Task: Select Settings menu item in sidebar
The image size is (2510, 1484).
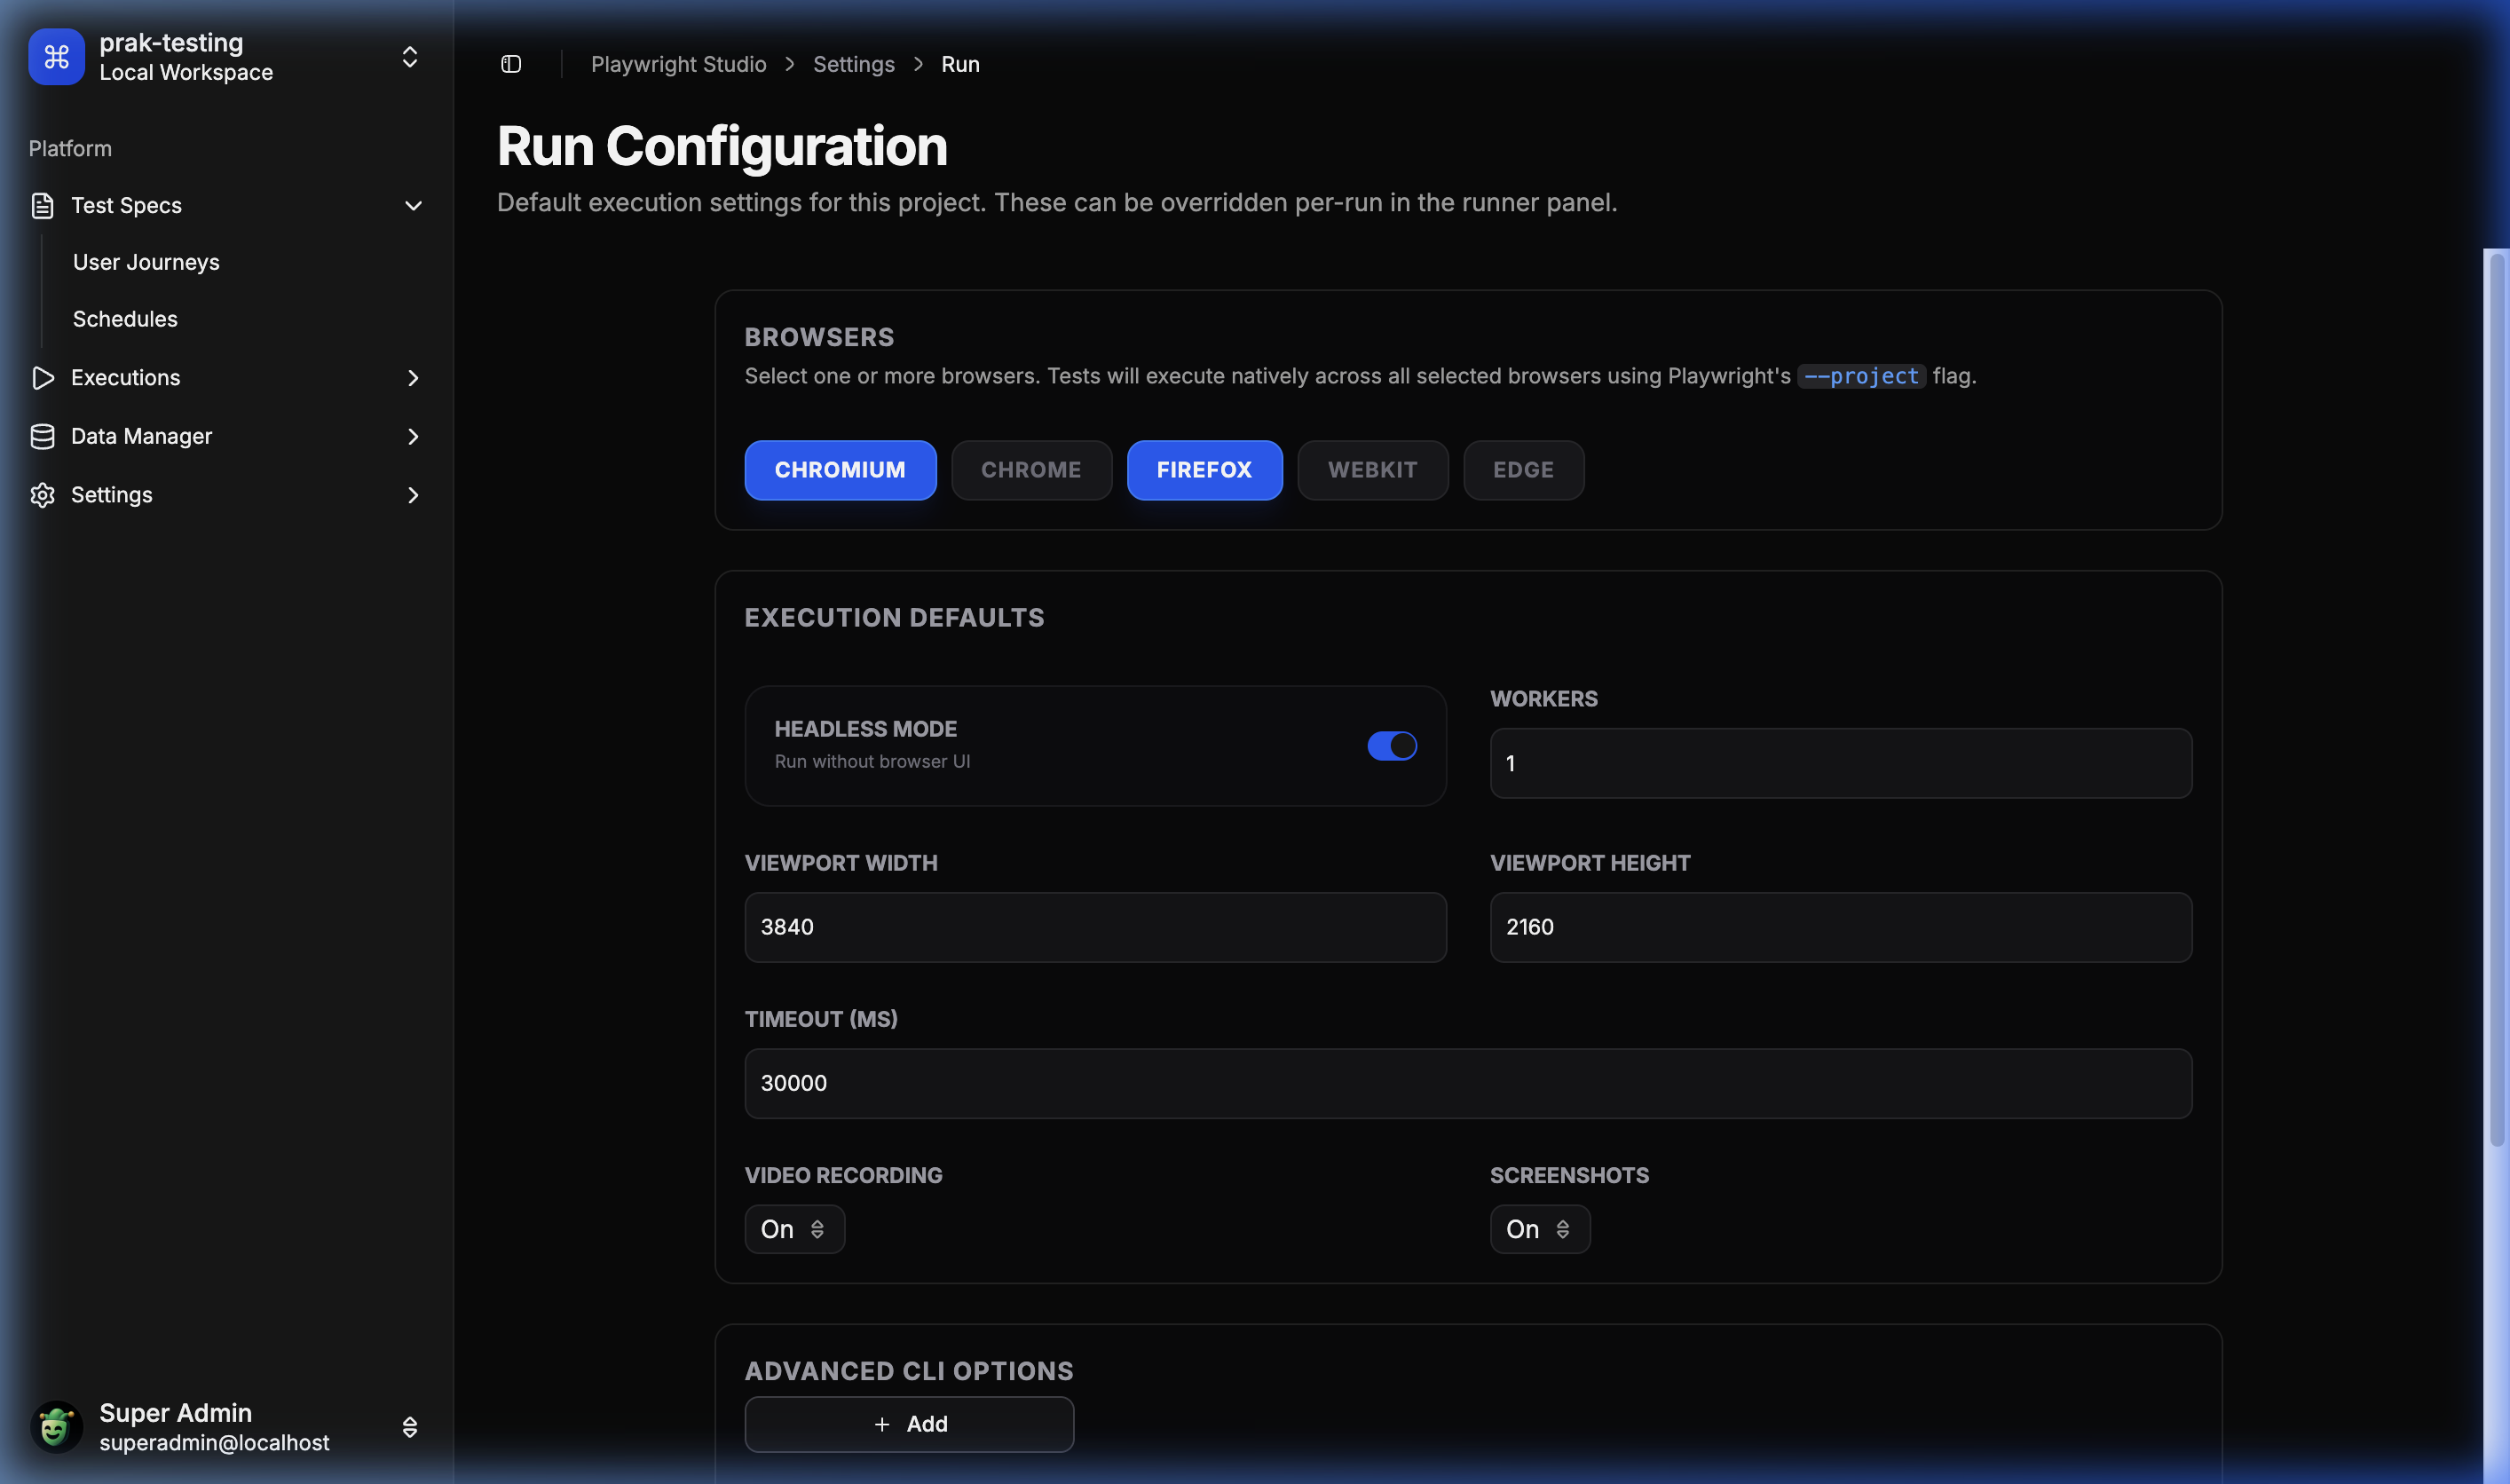Action: [x=227, y=495]
